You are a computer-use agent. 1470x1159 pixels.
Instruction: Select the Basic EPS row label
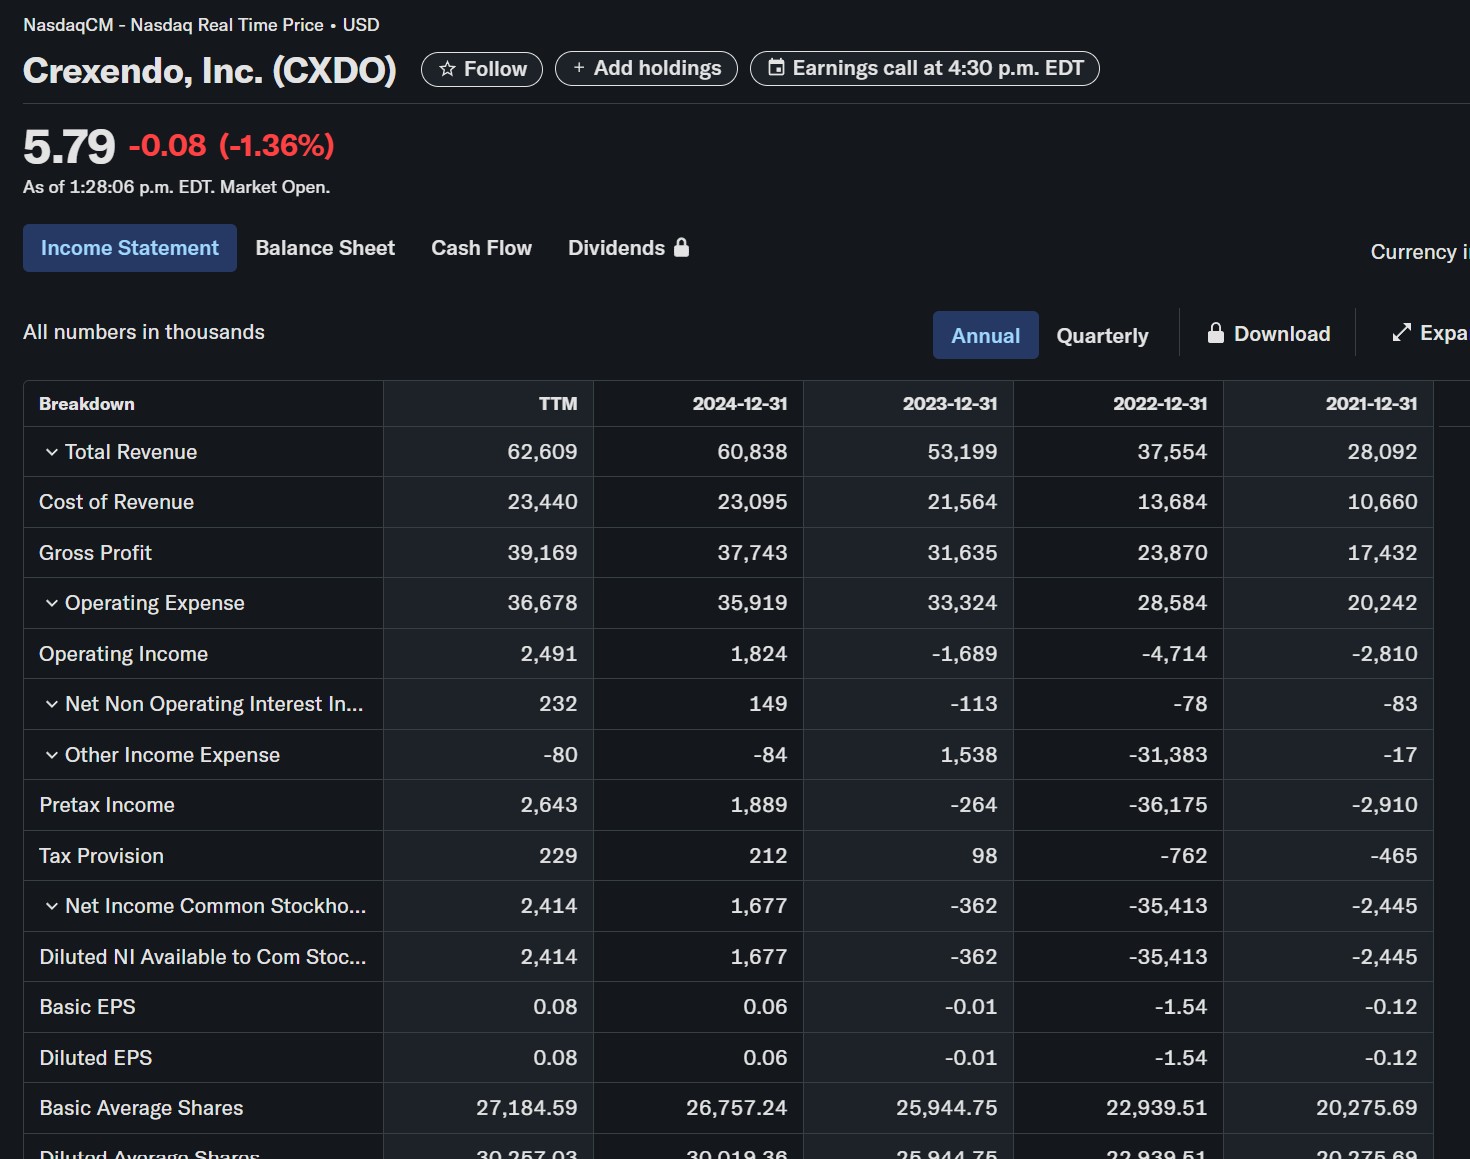point(87,1007)
